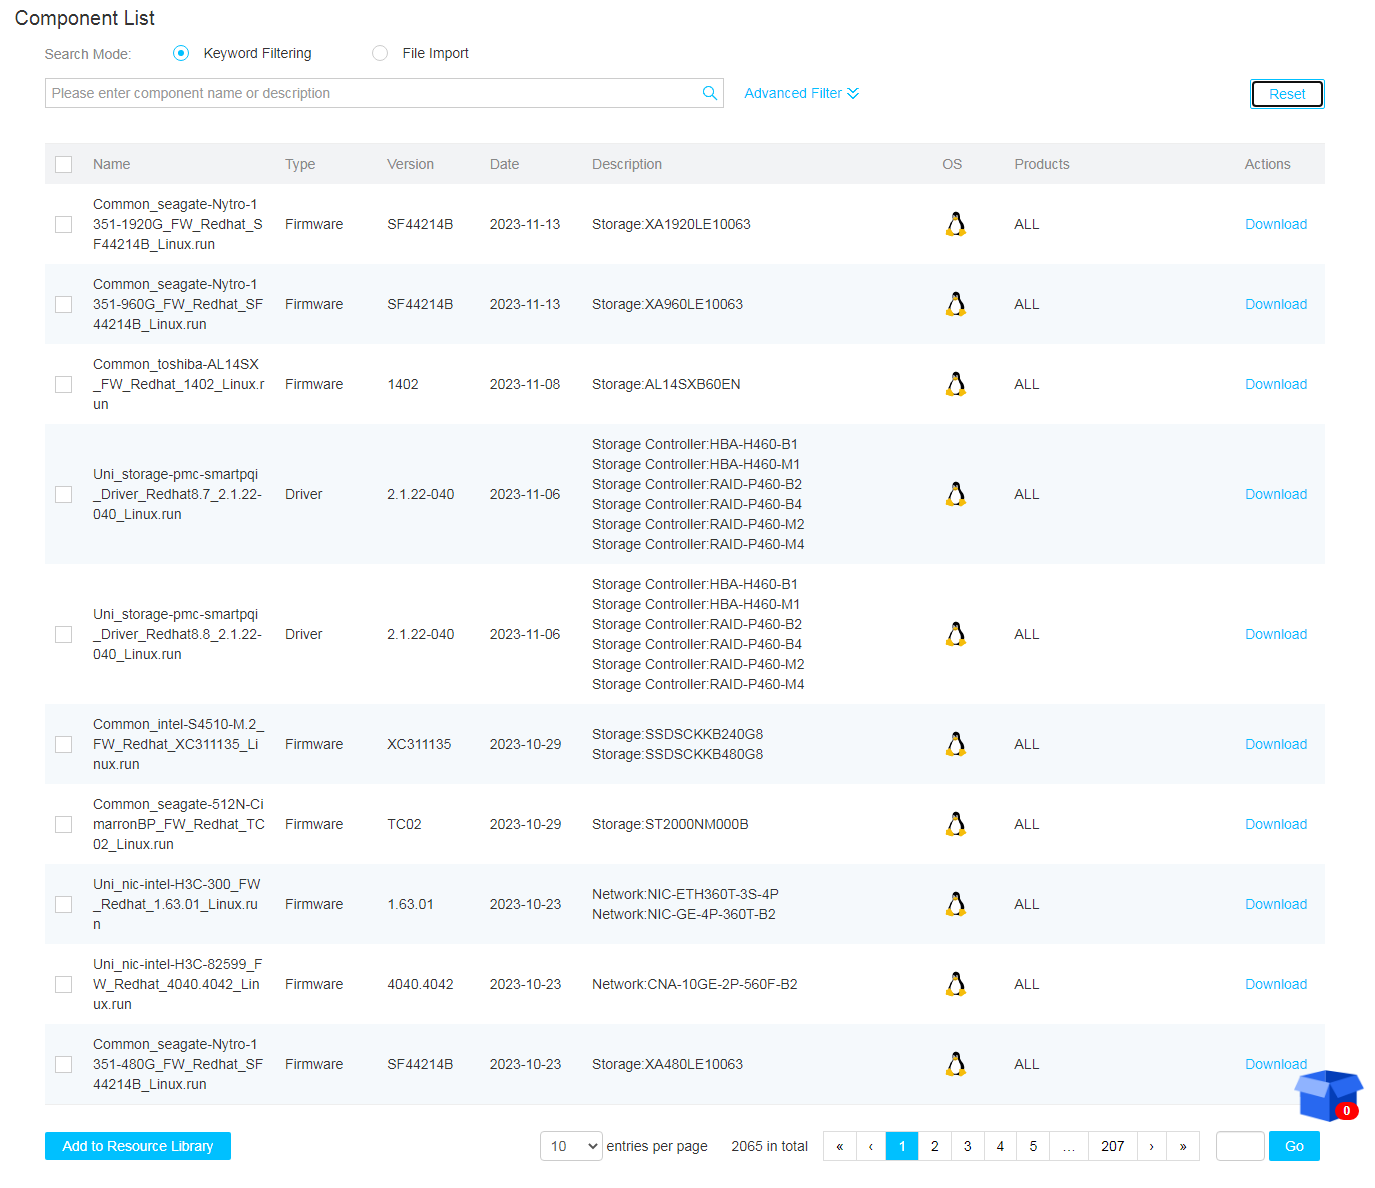Go to page 3
Image resolution: width=1375 pixels, height=1188 pixels.
pyautogui.click(x=967, y=1146)
